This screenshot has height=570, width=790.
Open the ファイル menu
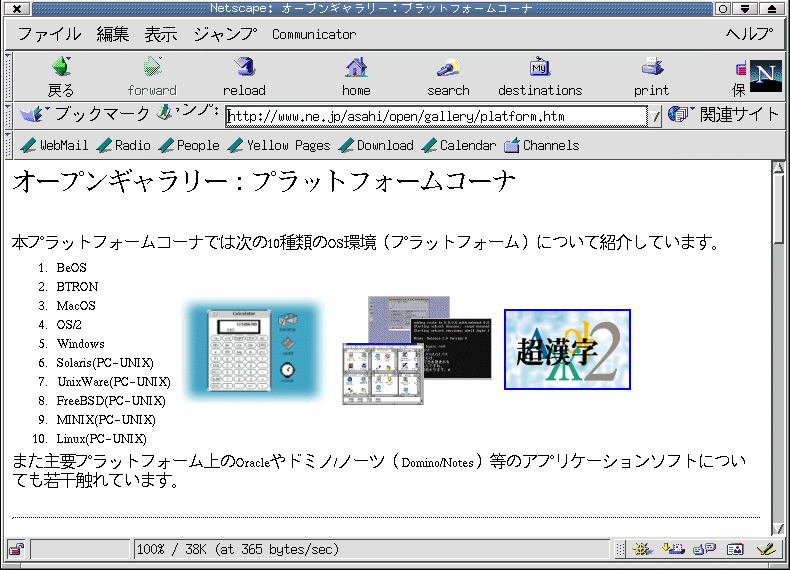coord(49,34)
